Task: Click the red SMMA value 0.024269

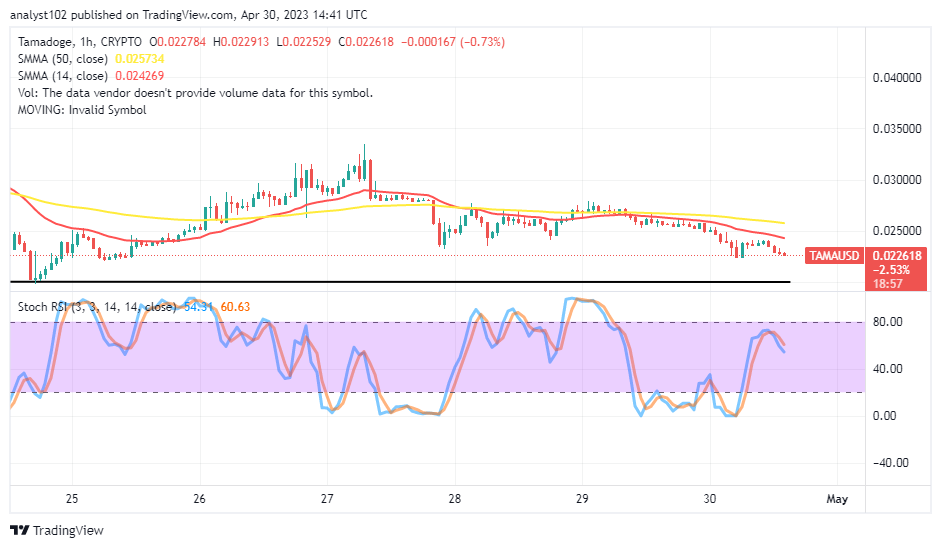Action: pos(139,76)
